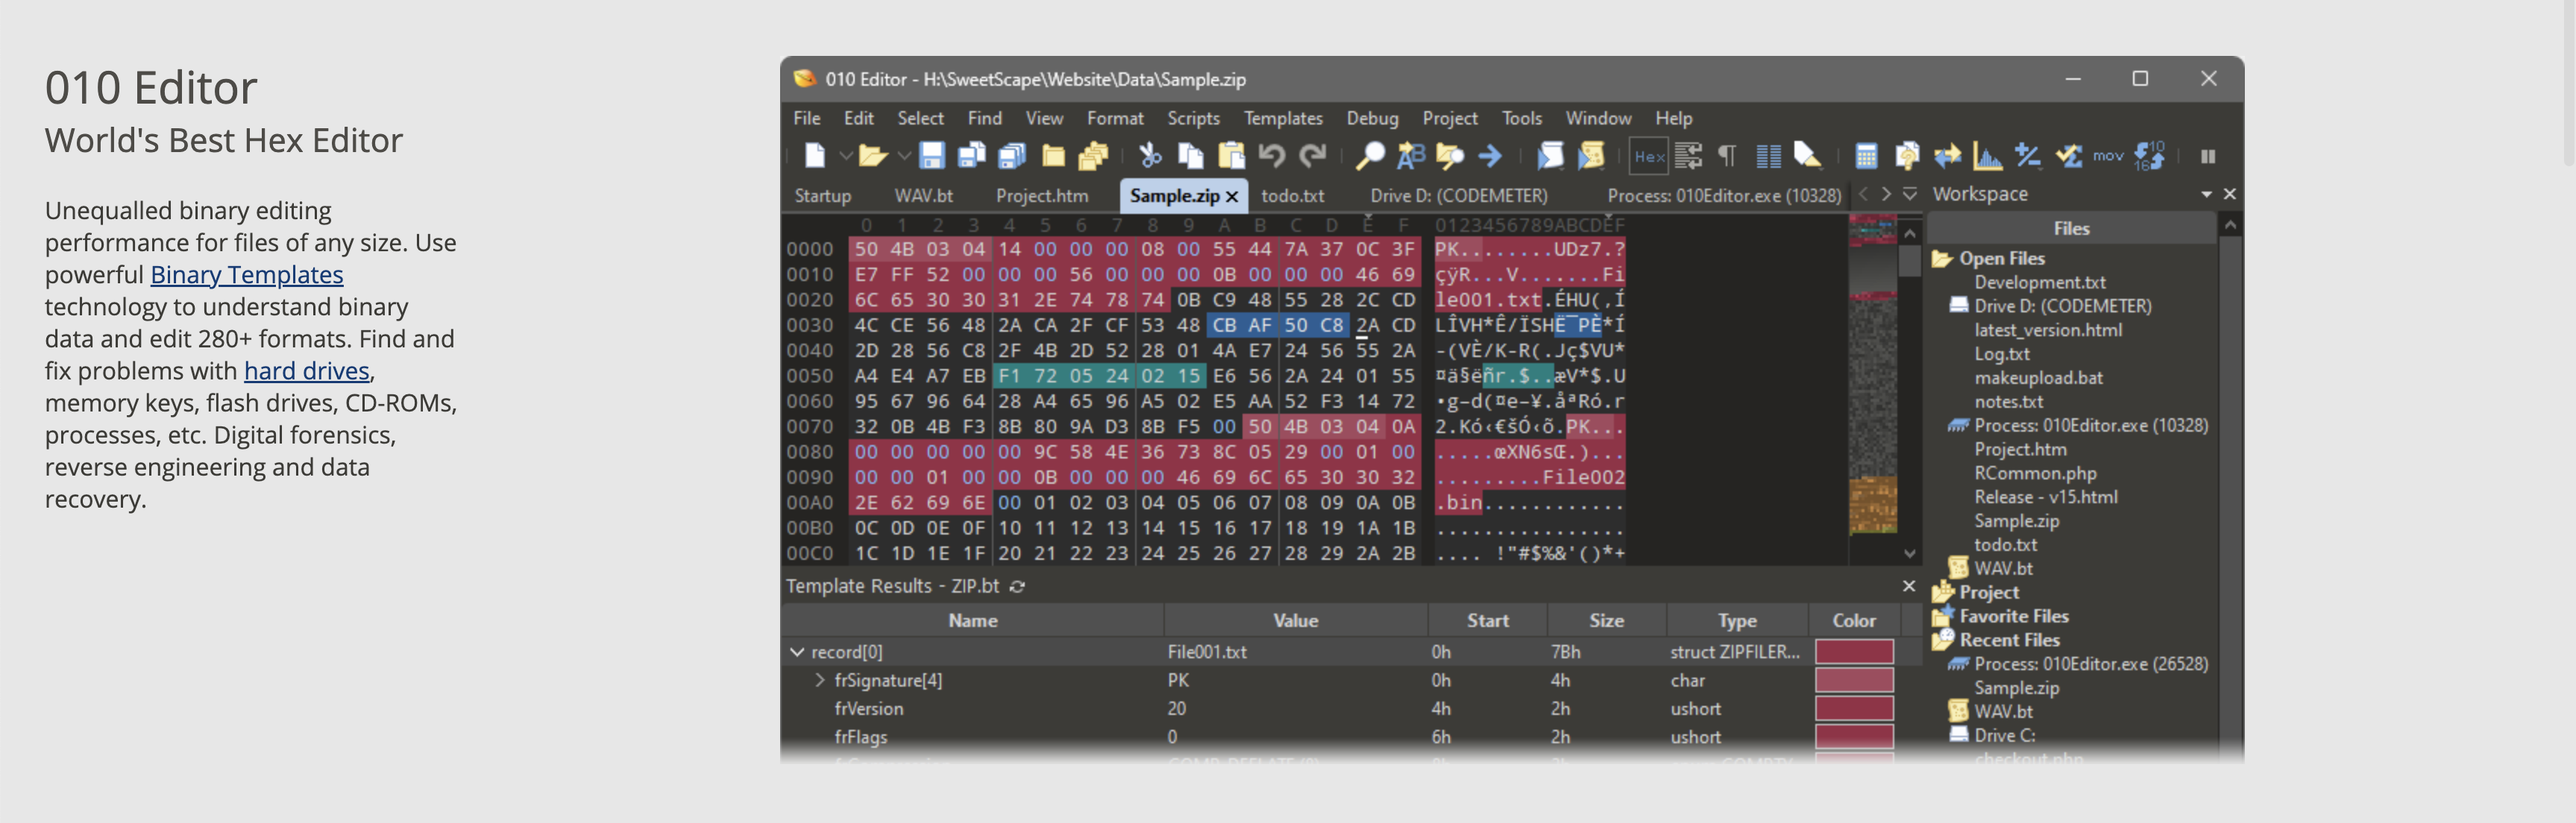Click the Undo arrow icon
Image resolution: width=2576 pixels, height=823 pixels.
click(x=1271, y=156)
